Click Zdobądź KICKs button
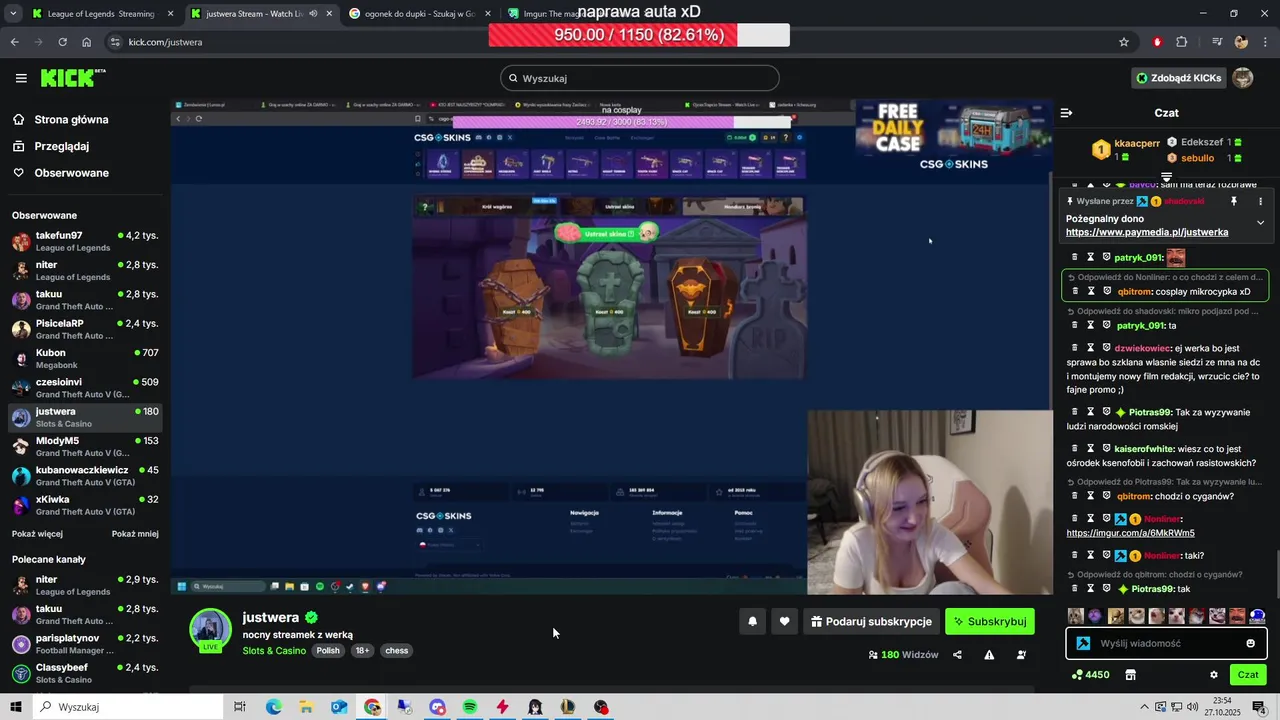The image size is (1280, 720). [1178, 78]
